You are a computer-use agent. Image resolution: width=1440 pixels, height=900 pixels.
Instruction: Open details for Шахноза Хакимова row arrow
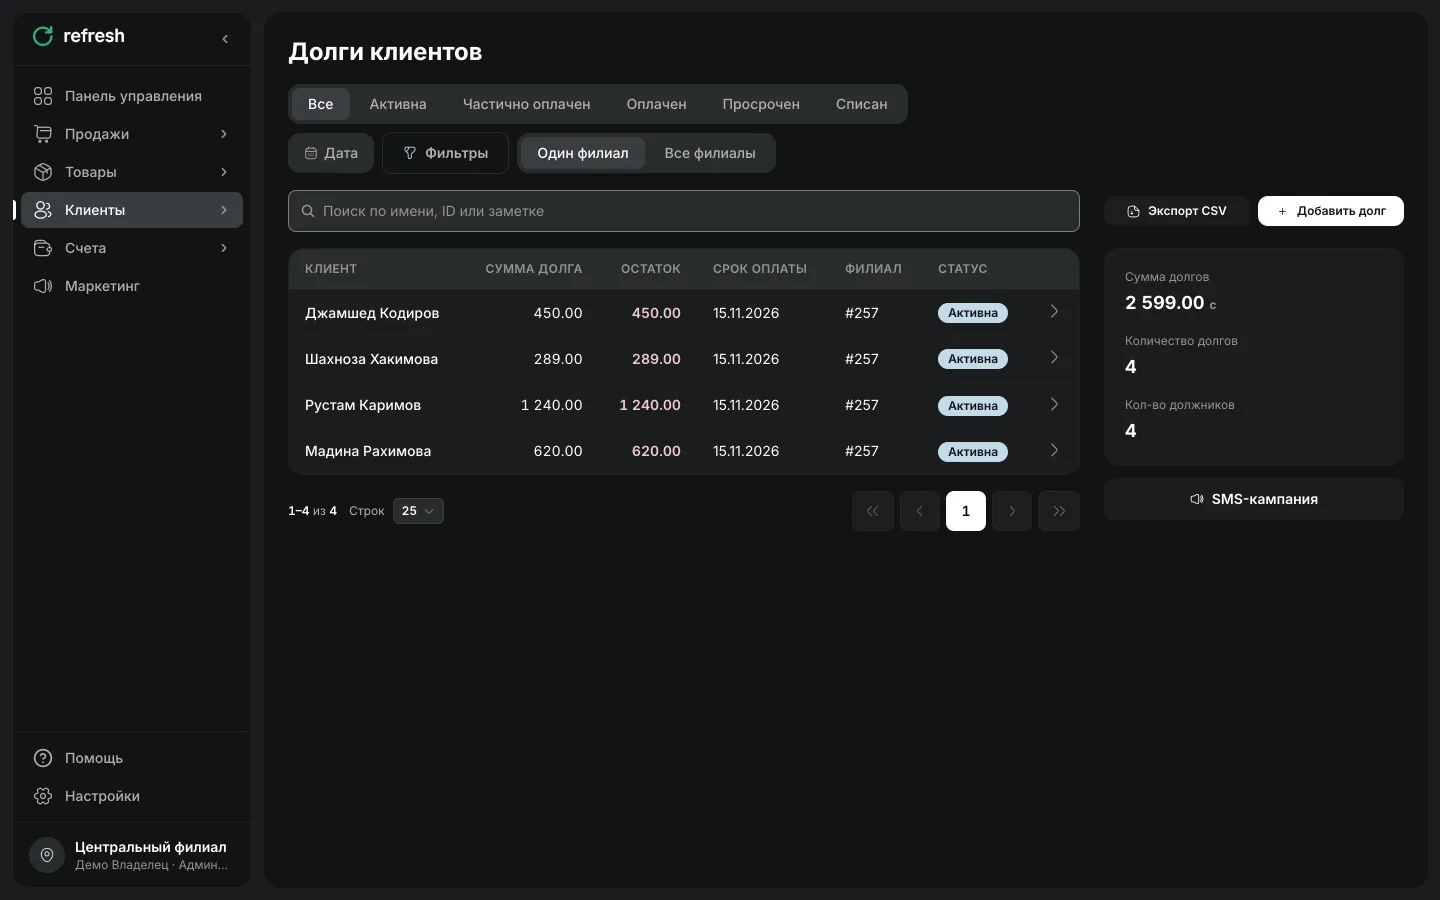pyautogui.click(x=1054, y=358)
